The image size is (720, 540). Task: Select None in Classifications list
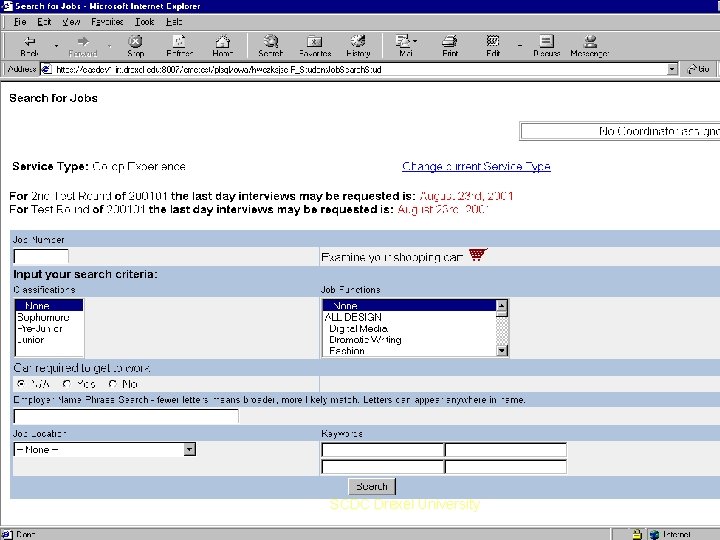tap(49, 305)
